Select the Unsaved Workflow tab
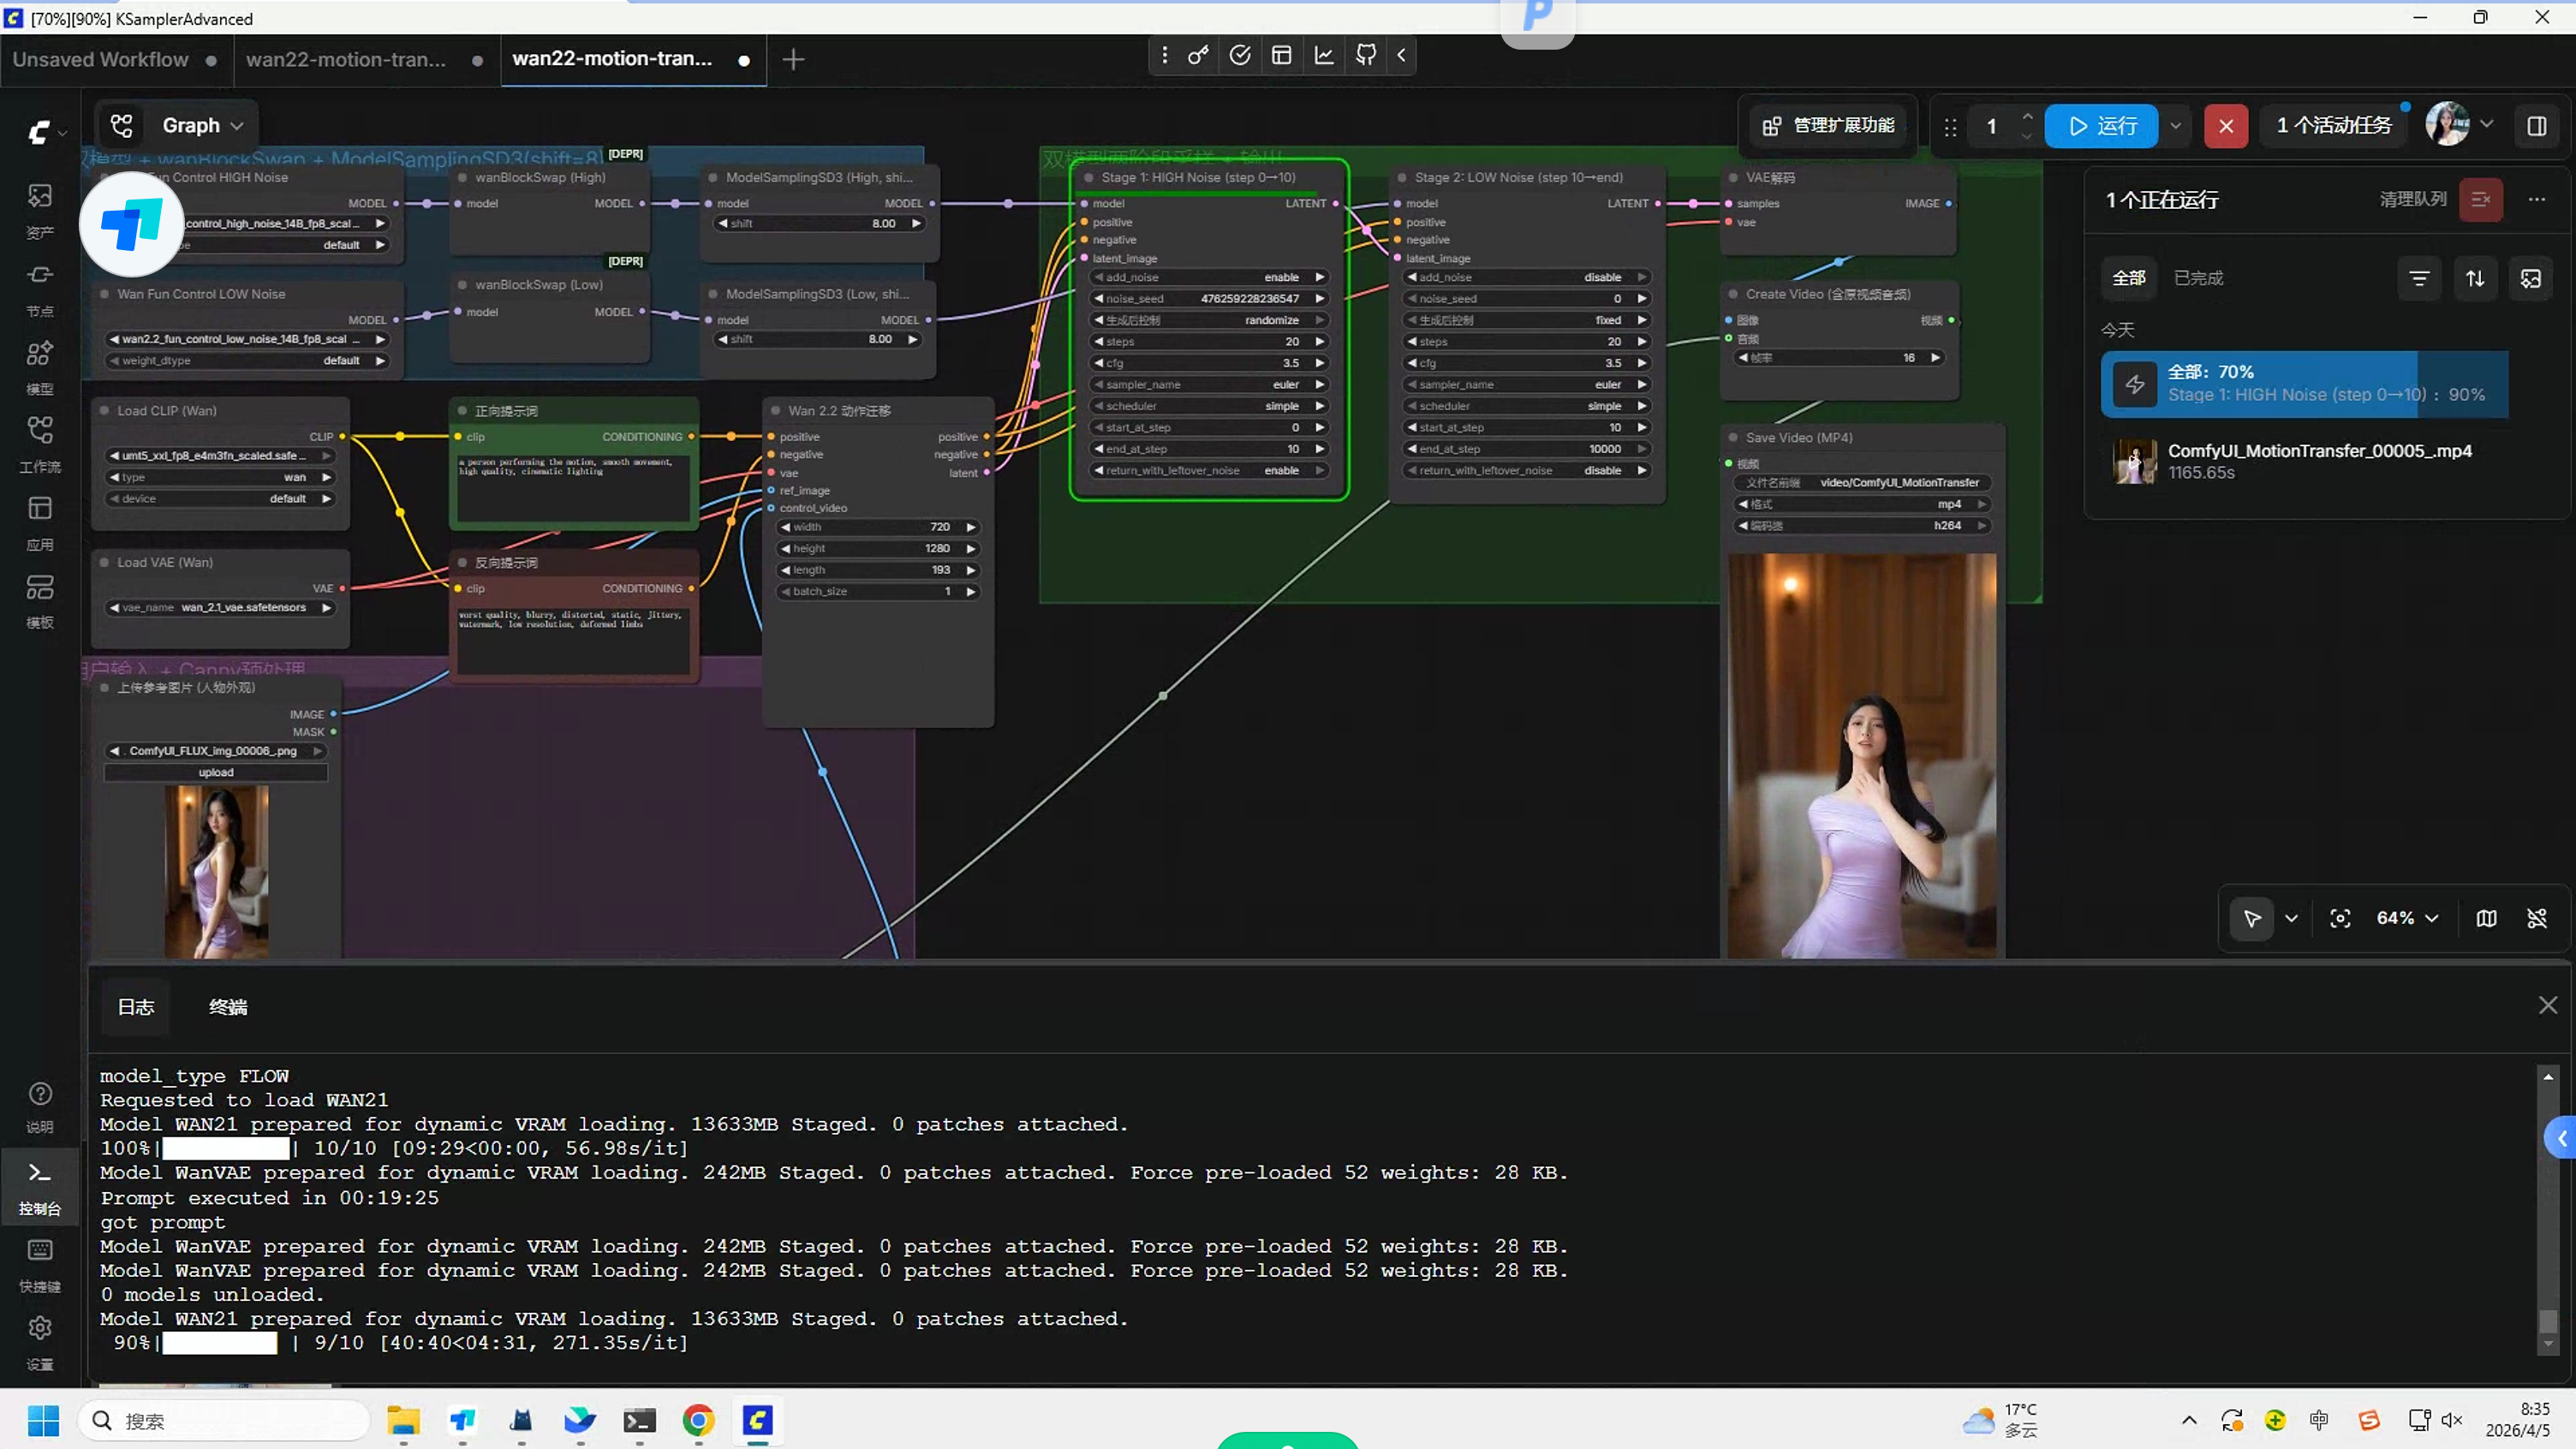This screenshot has height=1449, width=2576. [x=100, y=59]
